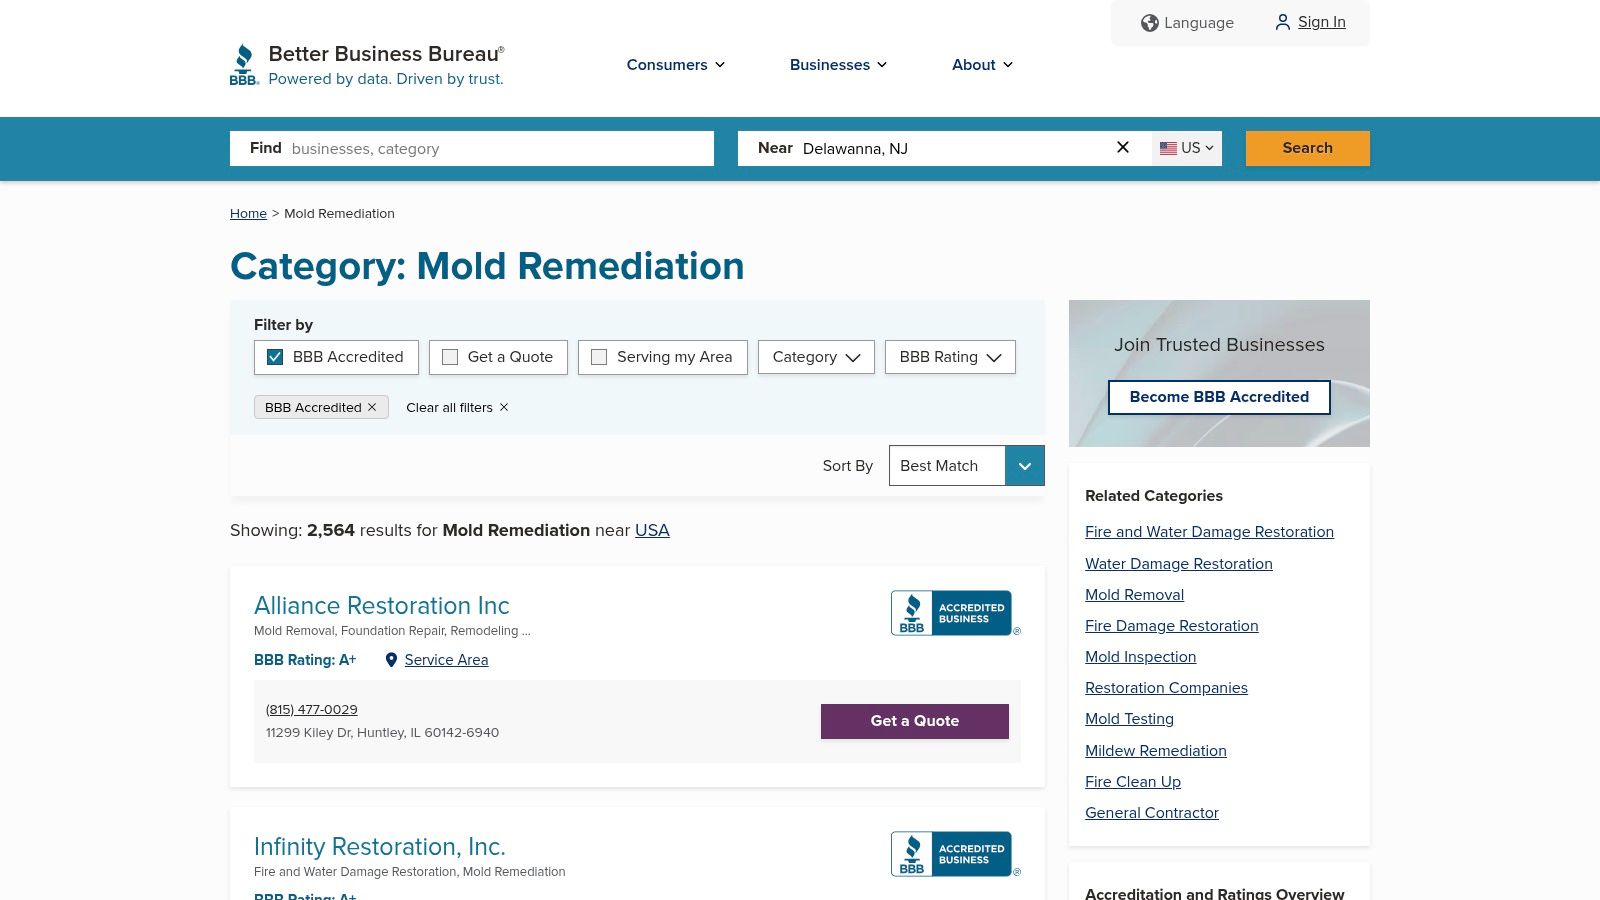Click the Service Area map pin icon
The image size is (1600, 900).
[x=391, y=660]
